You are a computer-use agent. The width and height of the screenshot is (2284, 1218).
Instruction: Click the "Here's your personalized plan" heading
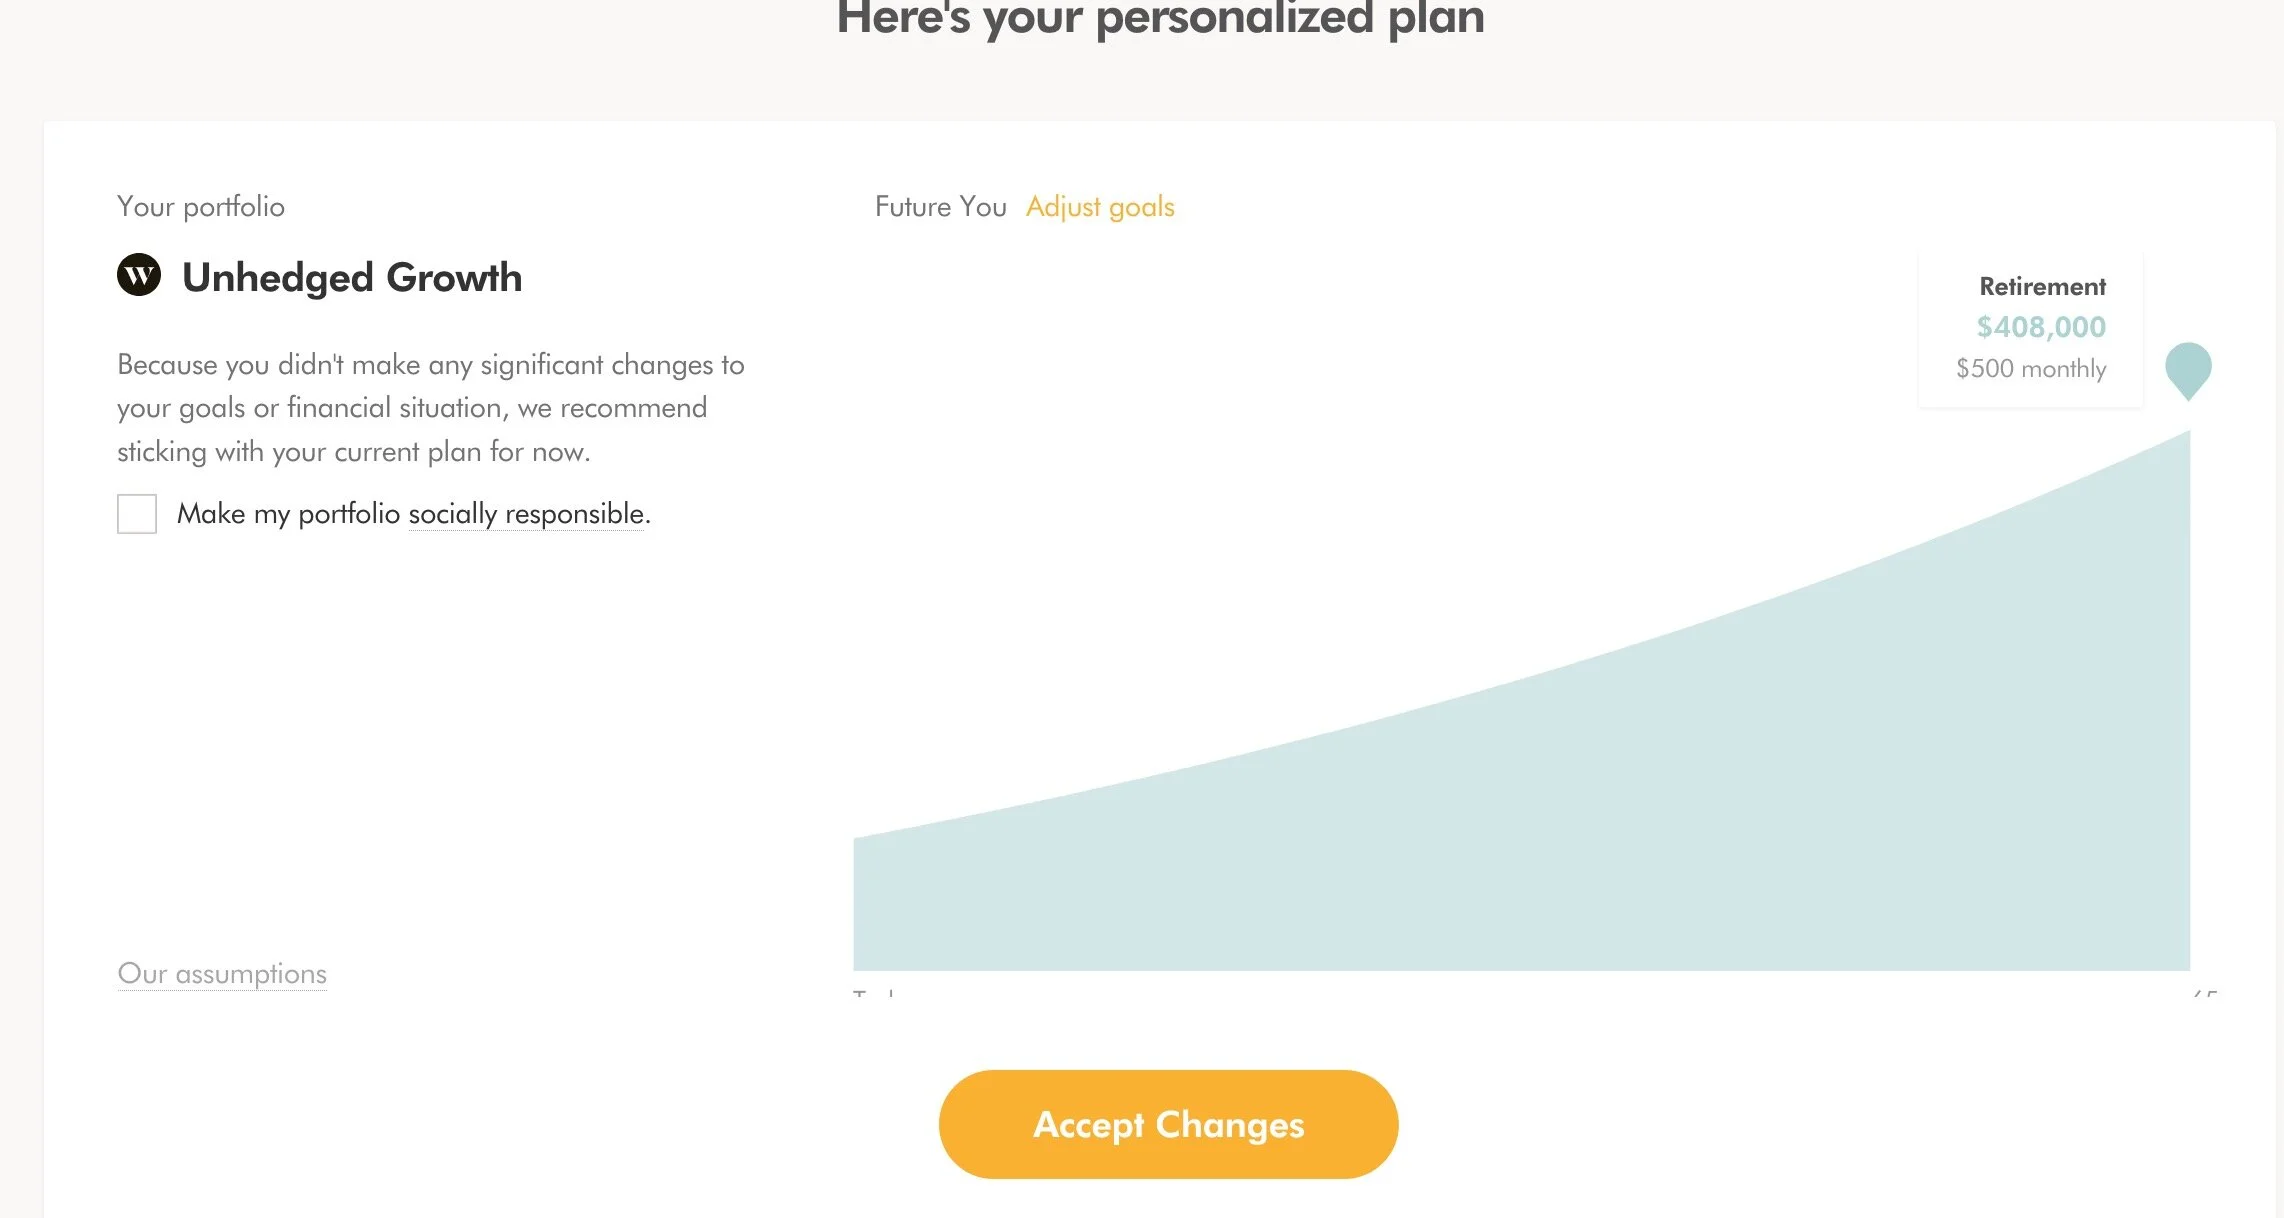pyautogui.click(x=1160, y=18)
